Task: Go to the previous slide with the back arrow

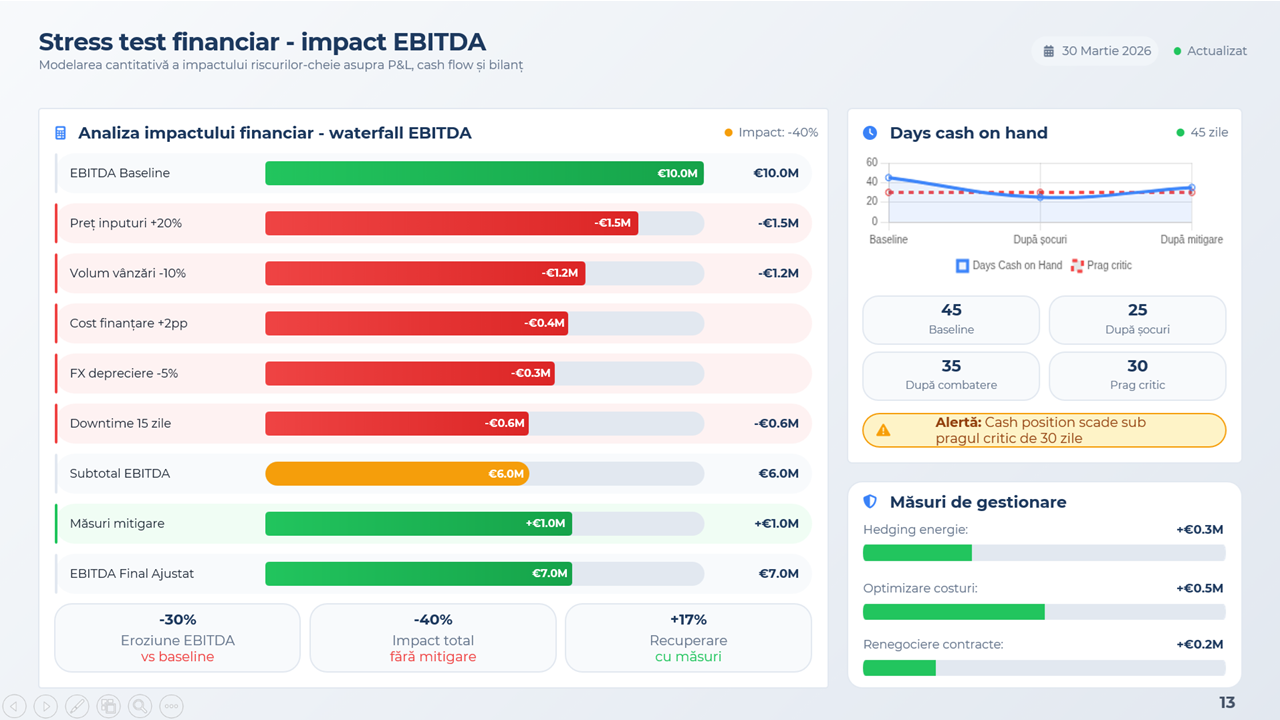Action: tap(15, 706)
